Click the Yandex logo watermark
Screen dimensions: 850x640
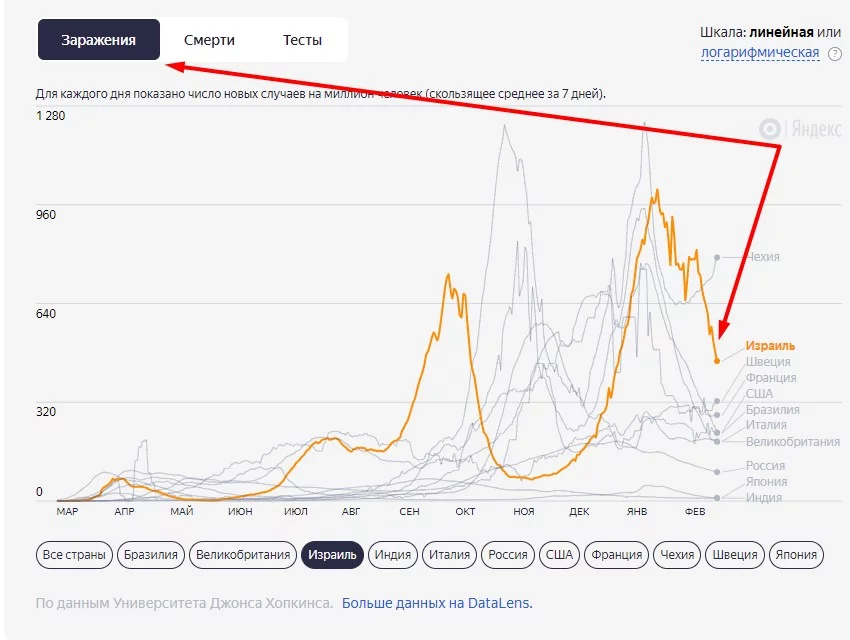[800, 129]
